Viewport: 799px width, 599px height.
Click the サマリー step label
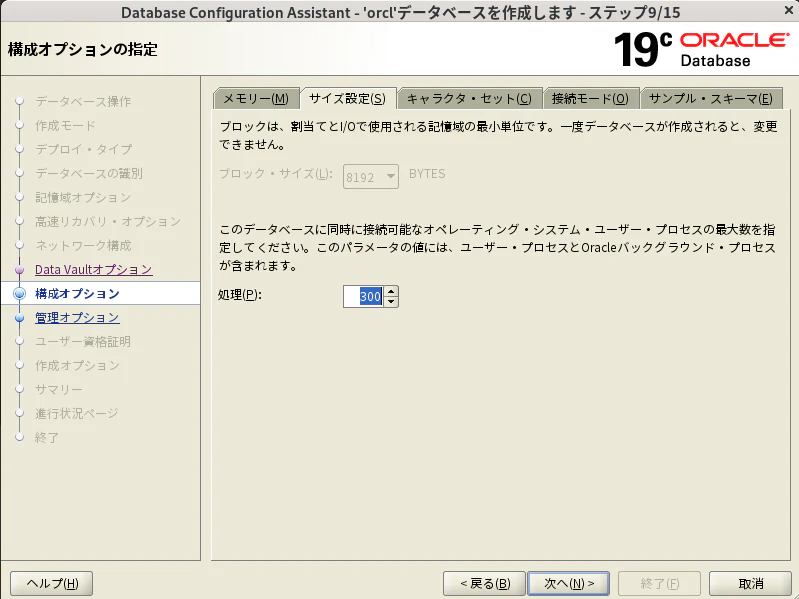(59, 389)
